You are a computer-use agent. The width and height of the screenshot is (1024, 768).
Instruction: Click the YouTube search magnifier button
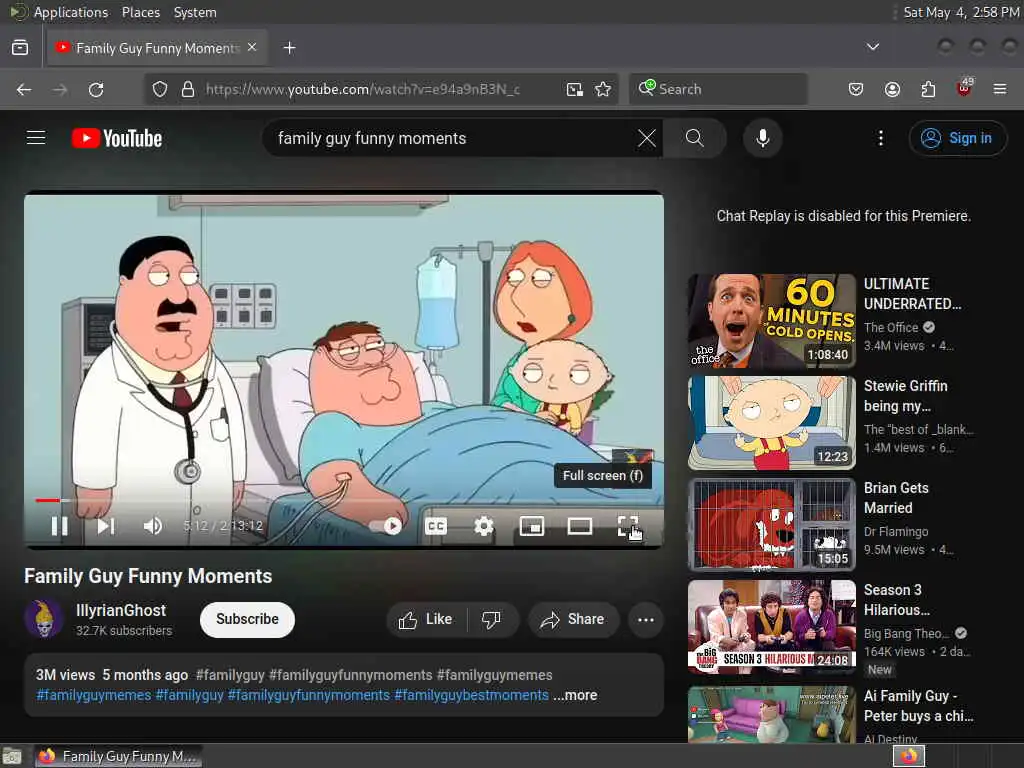[x=695, y=138]
